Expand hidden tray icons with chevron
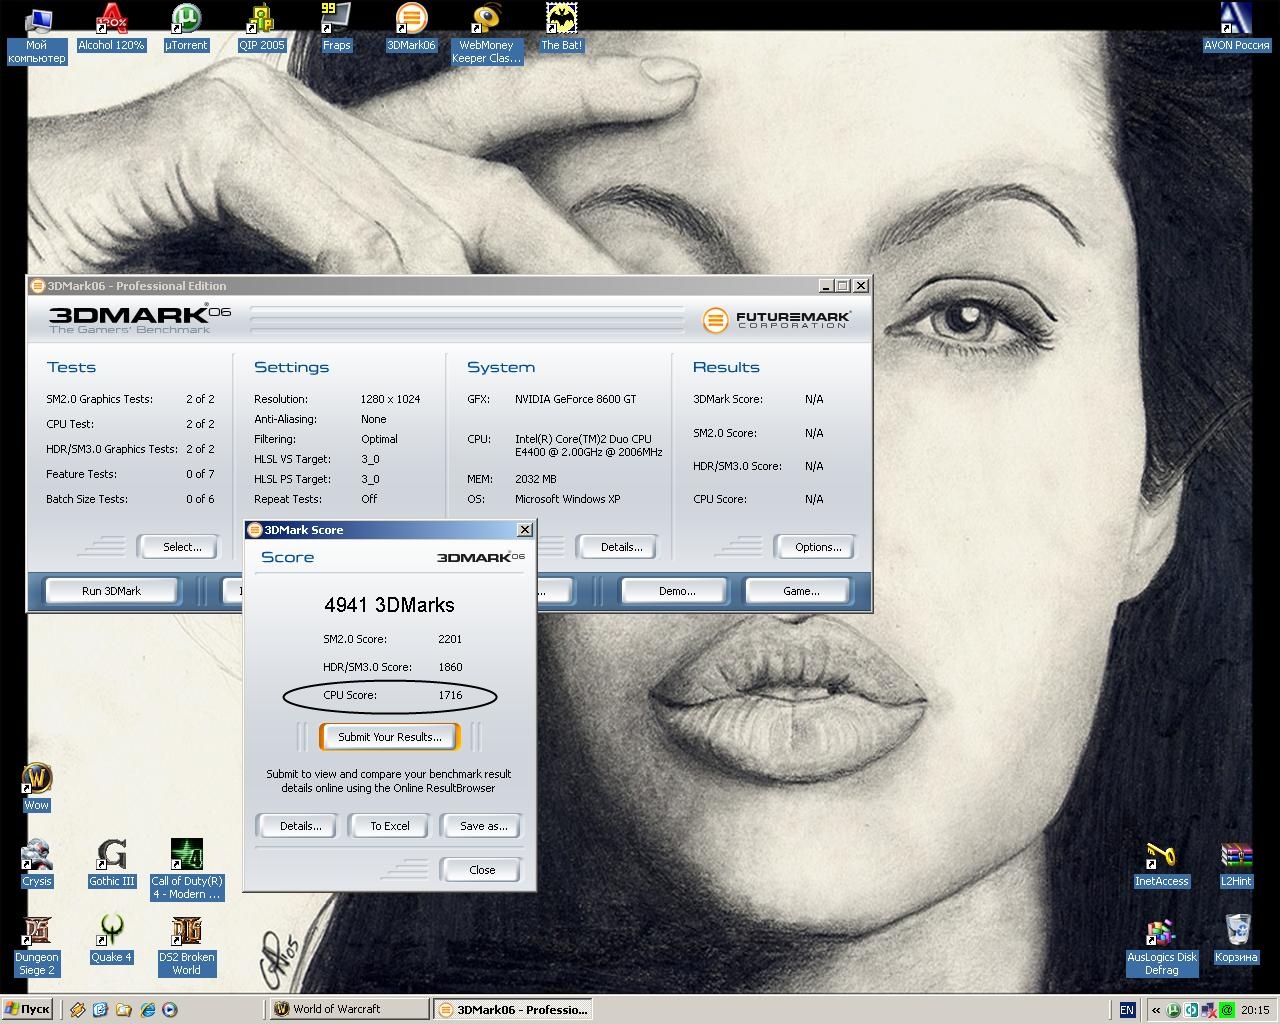 [x=1156, y=1010]
